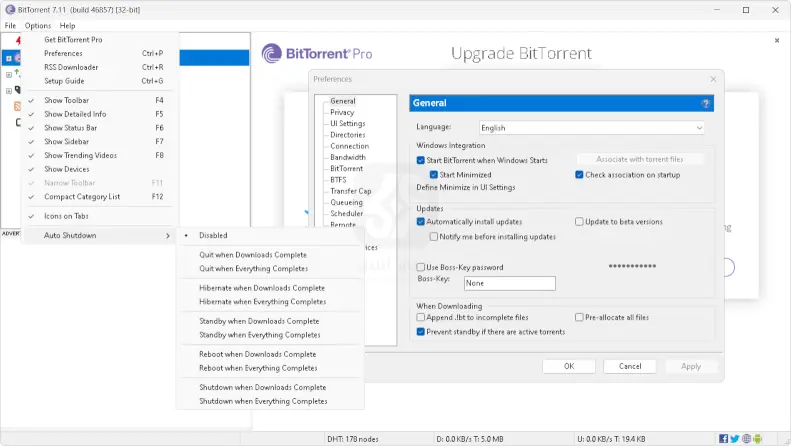Open the web globe icon in status bar
This screenshot has height=446, width=791.
coord(747,438)
